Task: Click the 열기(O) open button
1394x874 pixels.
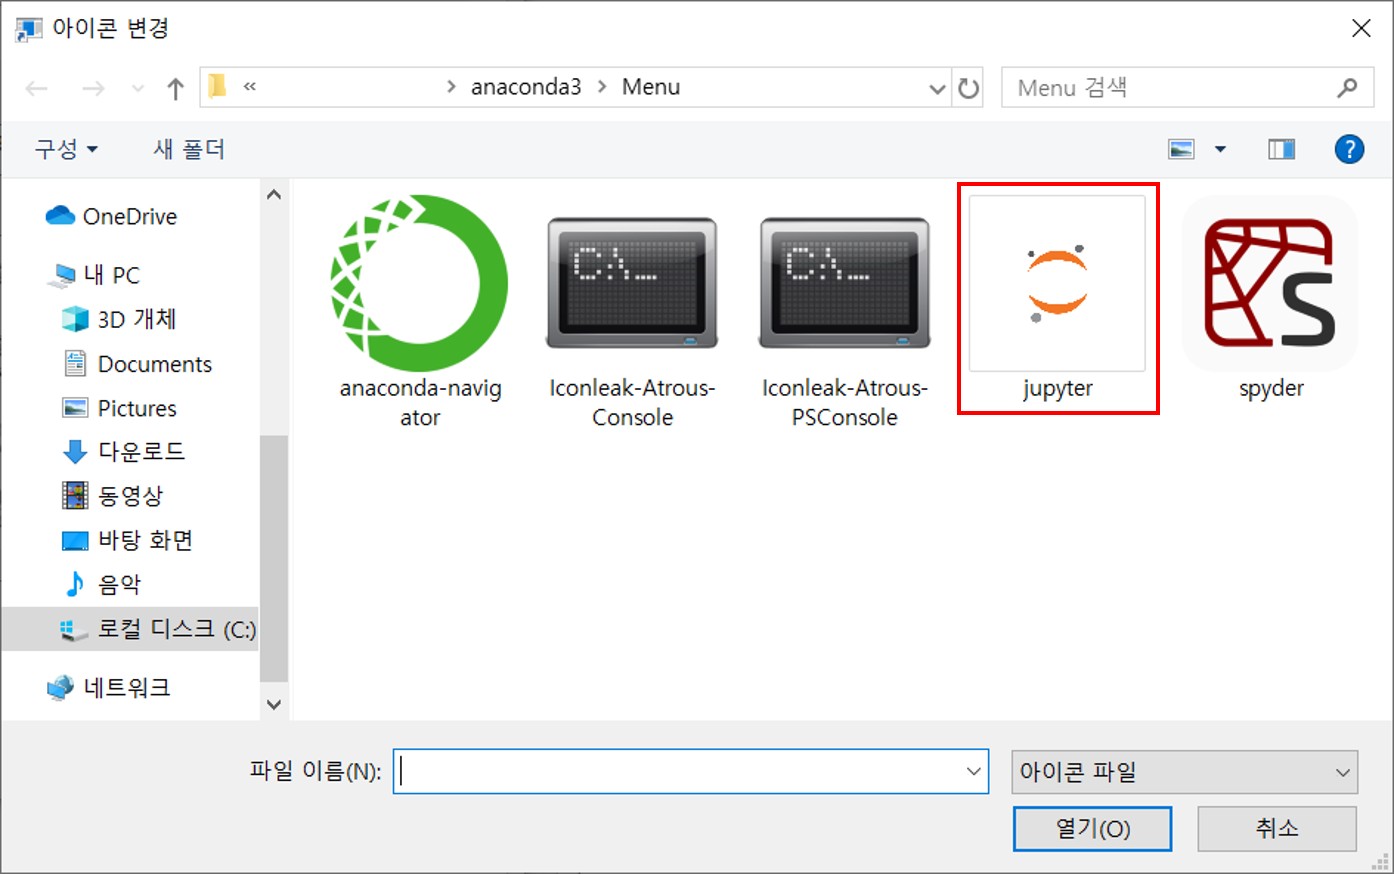Action: click(x=1092, y=829)
